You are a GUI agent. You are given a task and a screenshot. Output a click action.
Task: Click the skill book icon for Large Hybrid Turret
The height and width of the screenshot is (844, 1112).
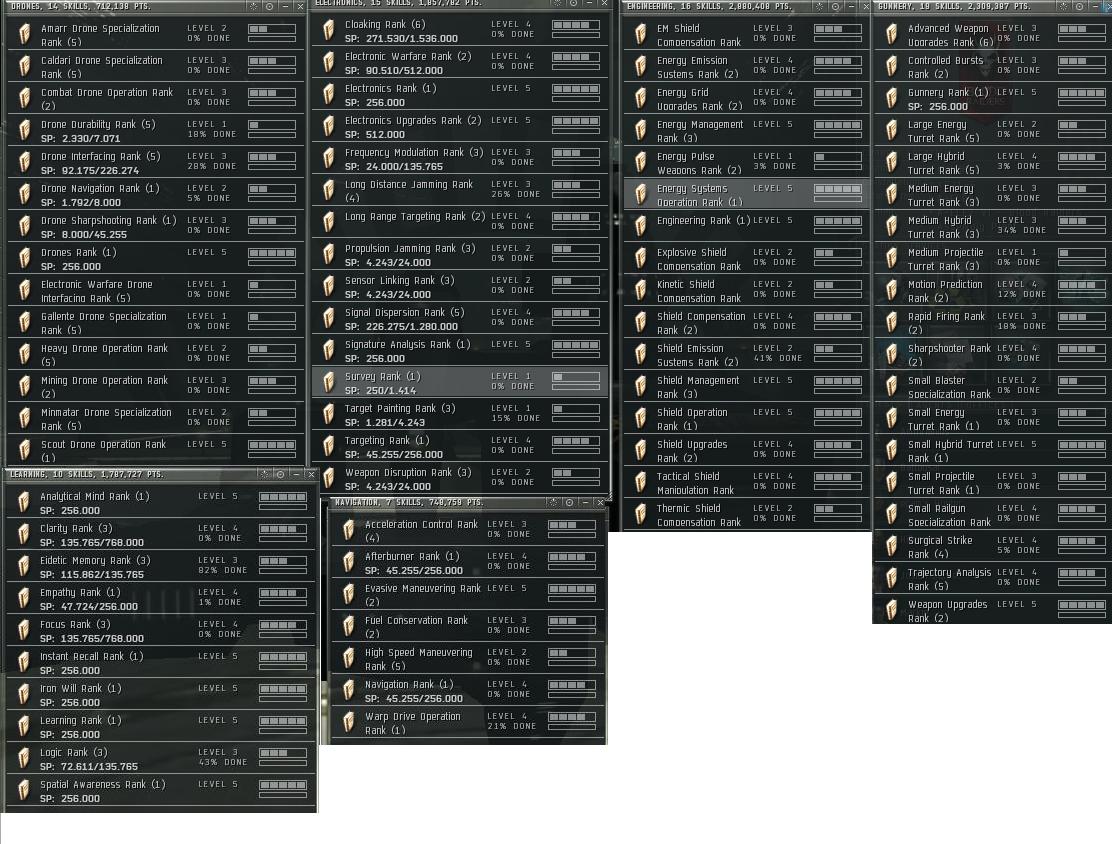(891, 162)
